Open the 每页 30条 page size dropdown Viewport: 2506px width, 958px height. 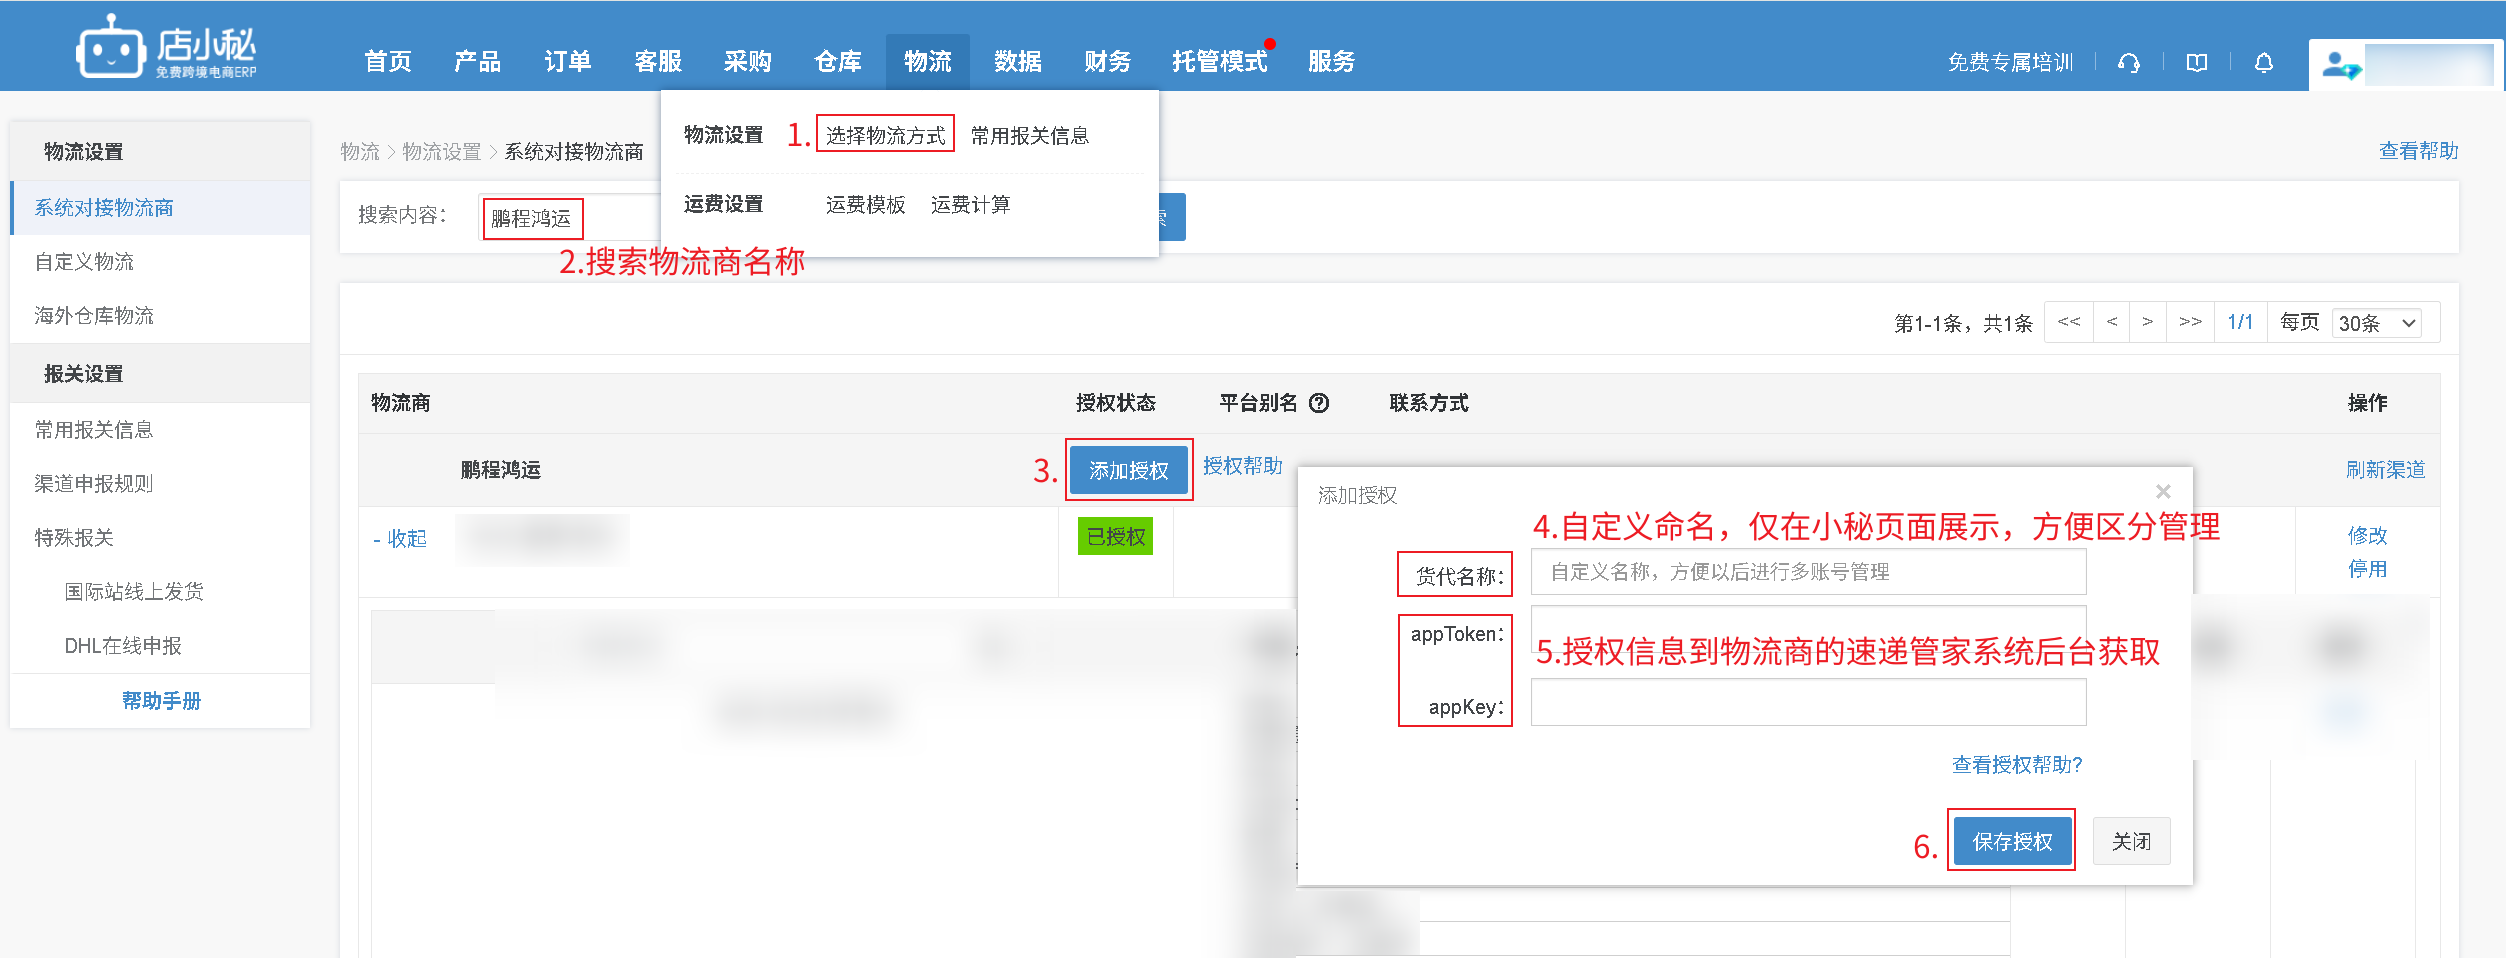tap(2377, 323)
